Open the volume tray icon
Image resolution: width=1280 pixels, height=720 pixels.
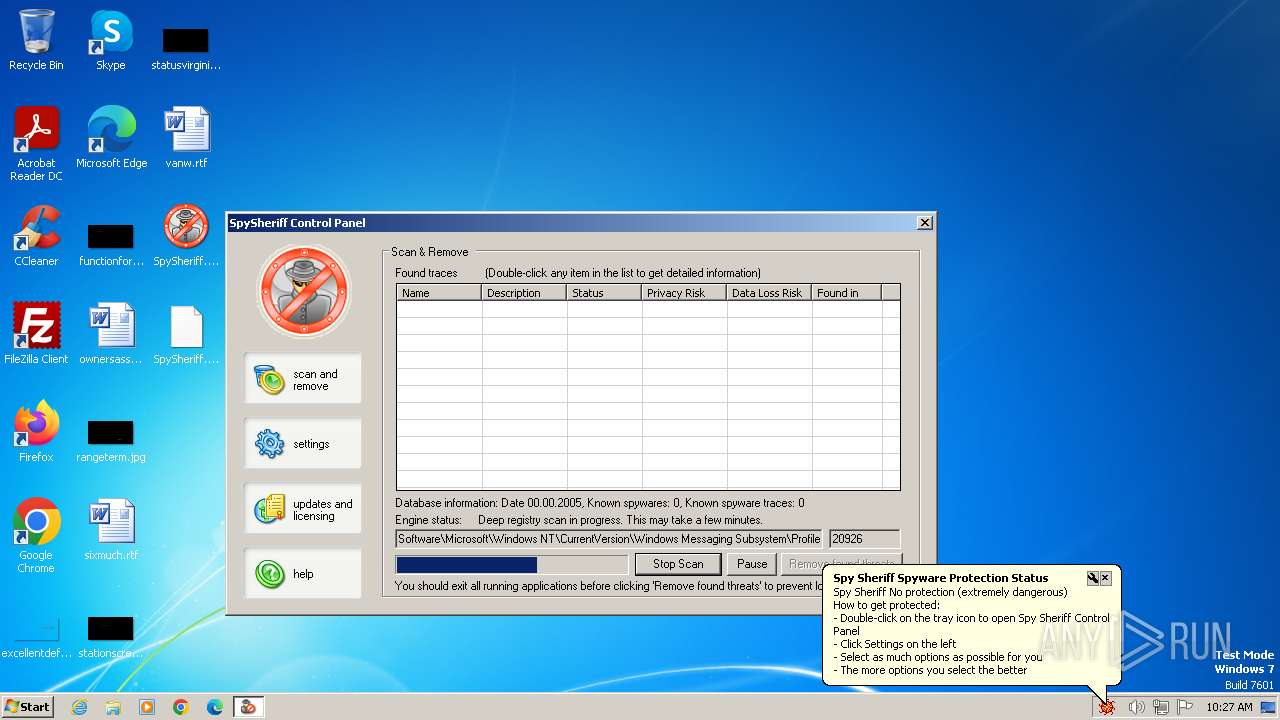point(1136,707)
